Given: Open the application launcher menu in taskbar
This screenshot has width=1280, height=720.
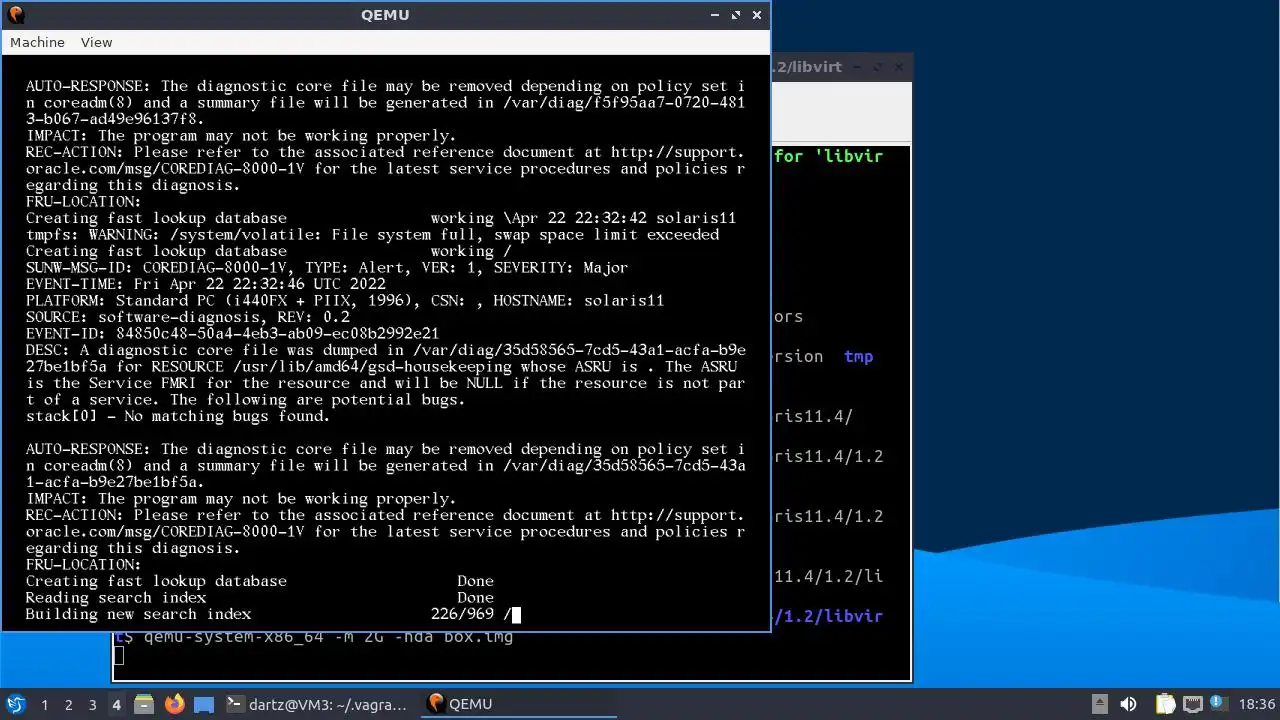Looking at the screenshot, I should tap(16, 704).
